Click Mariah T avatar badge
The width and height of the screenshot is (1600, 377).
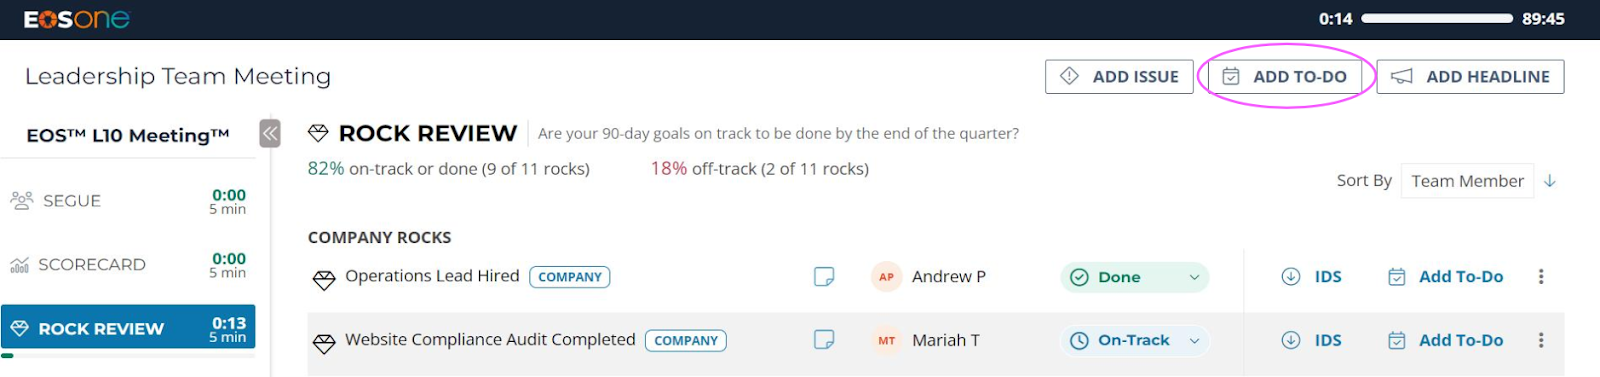click(886, 340)
